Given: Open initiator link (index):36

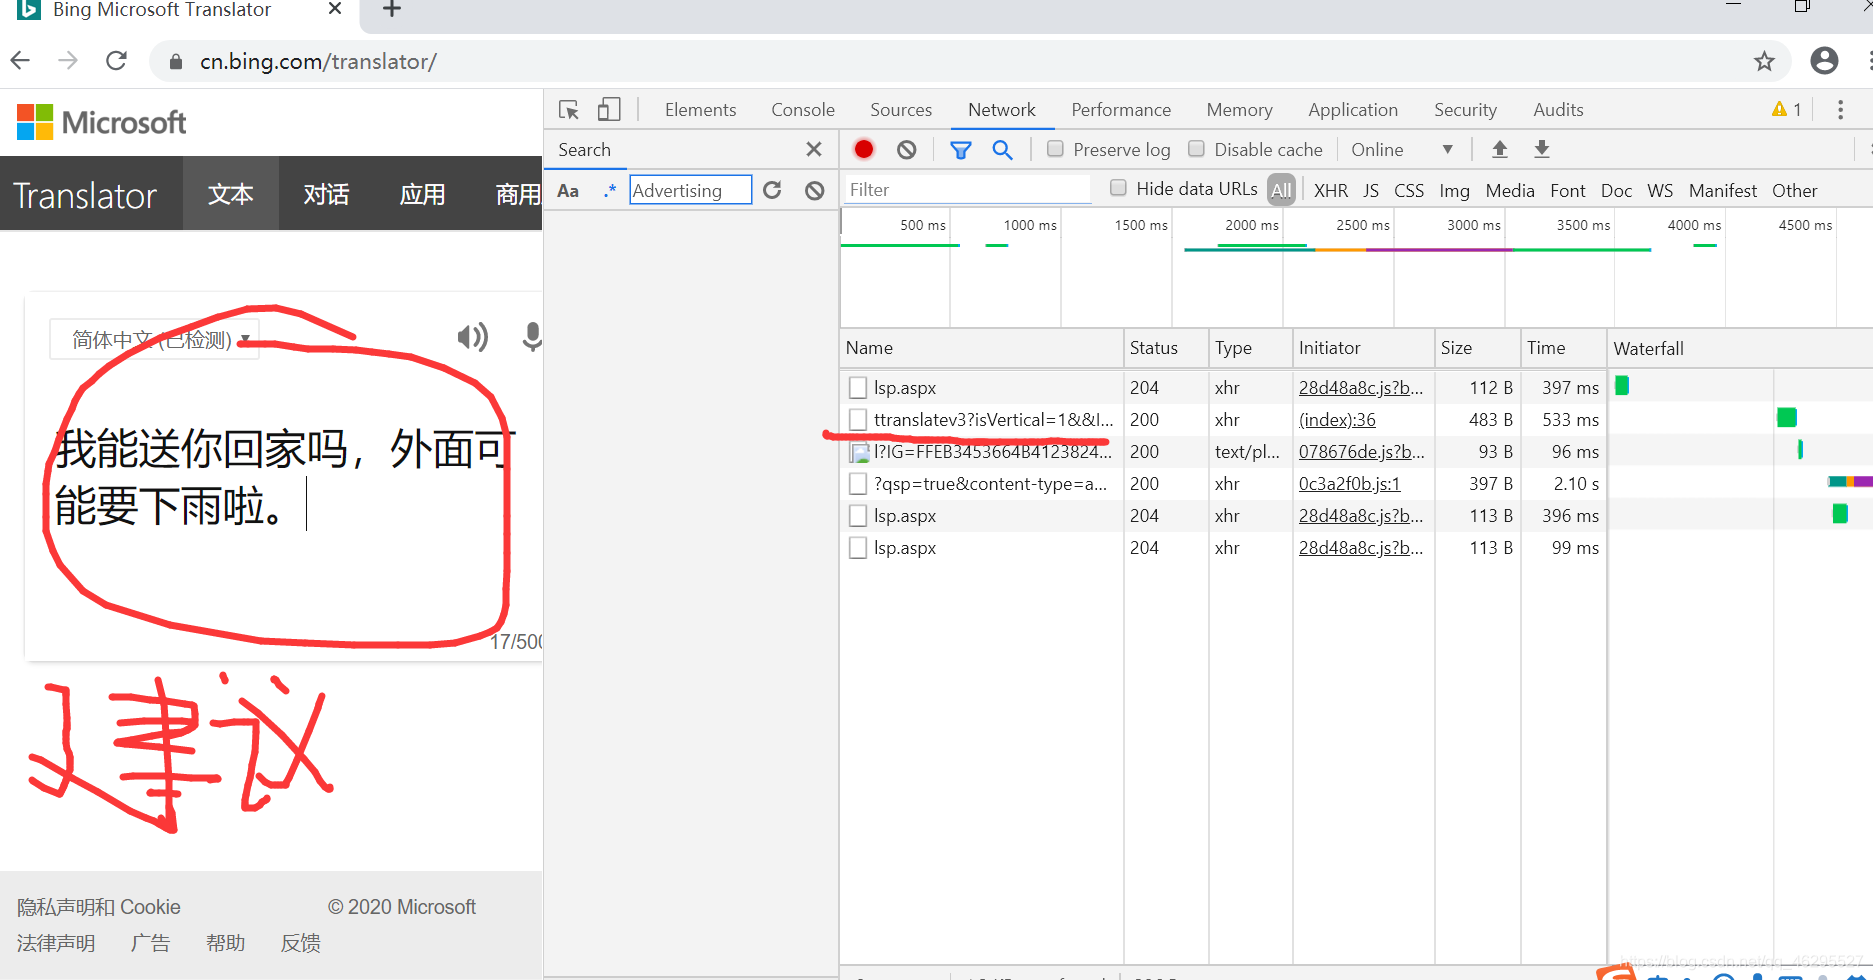Looking at the screenshot, I should 1337,420.
